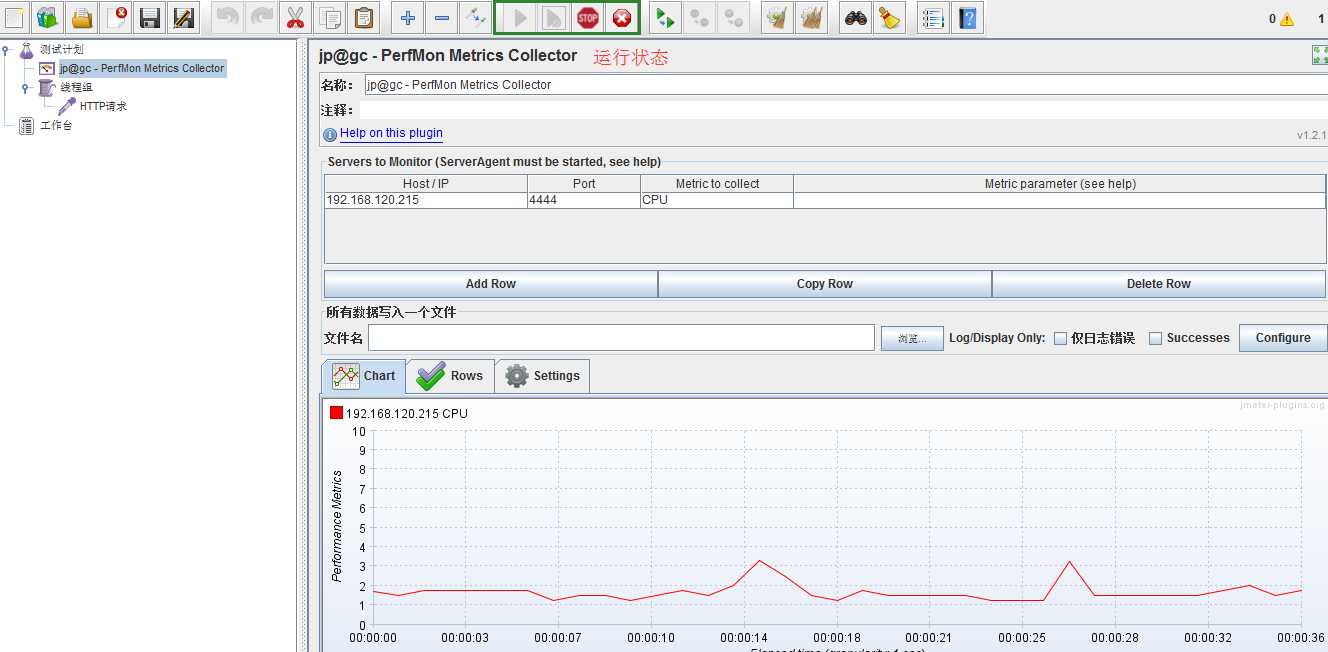Open the function helper dialog
Image resolution: width=1328 pixels, height=652 pixels.
click(933, 17)
